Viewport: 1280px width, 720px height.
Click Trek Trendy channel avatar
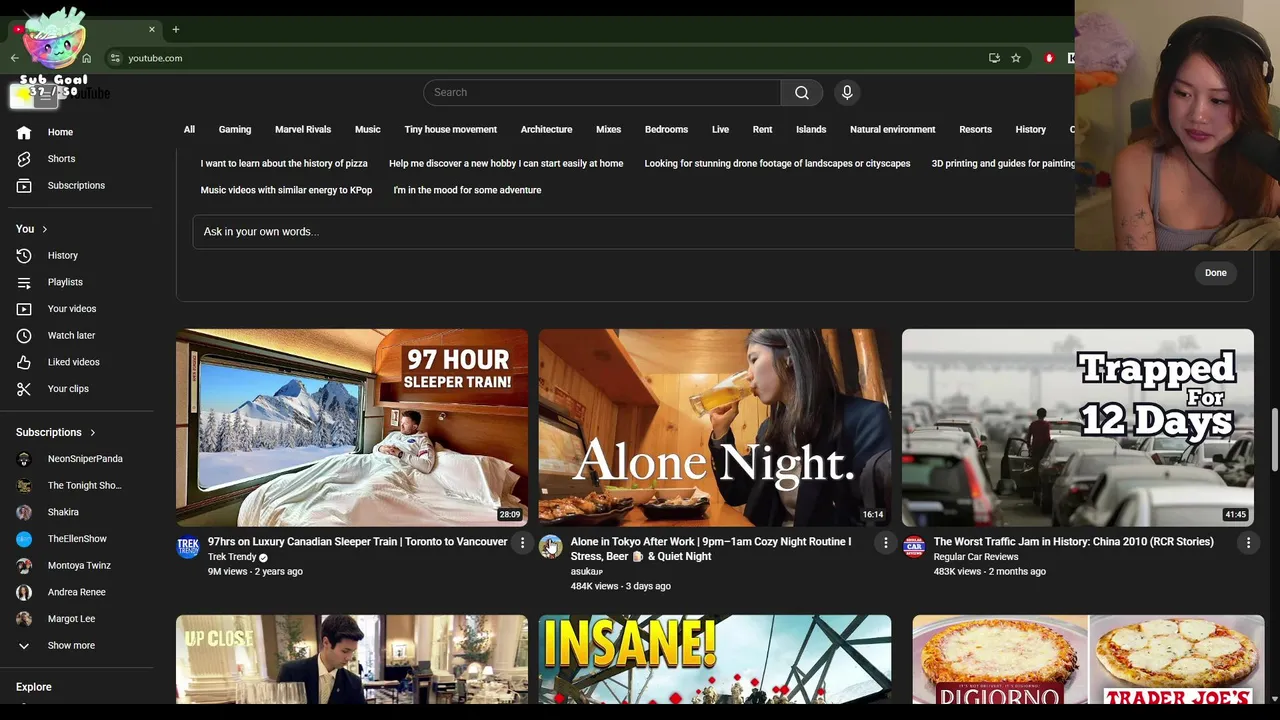point(188,547)
